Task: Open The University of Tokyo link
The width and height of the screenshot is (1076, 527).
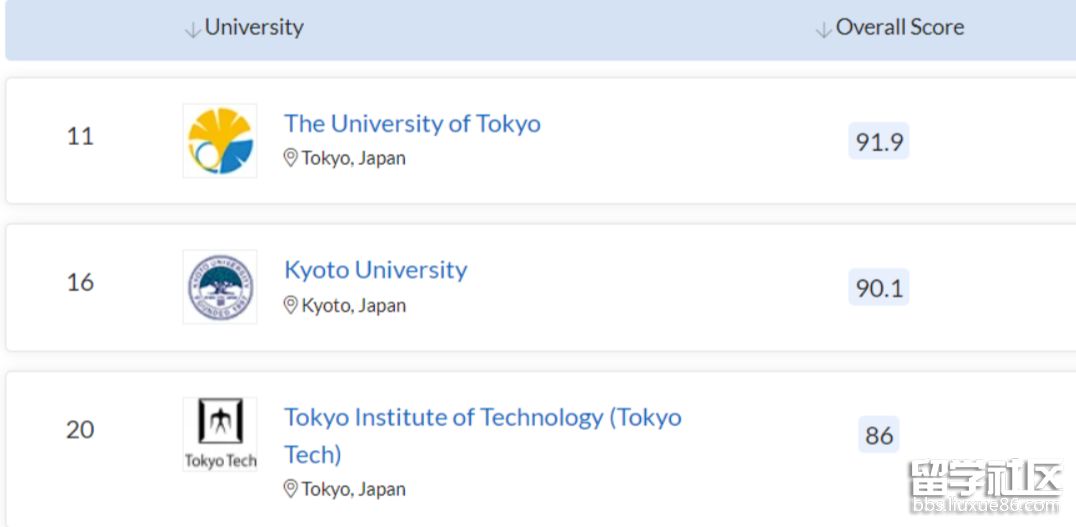Action: coord(412,124)
